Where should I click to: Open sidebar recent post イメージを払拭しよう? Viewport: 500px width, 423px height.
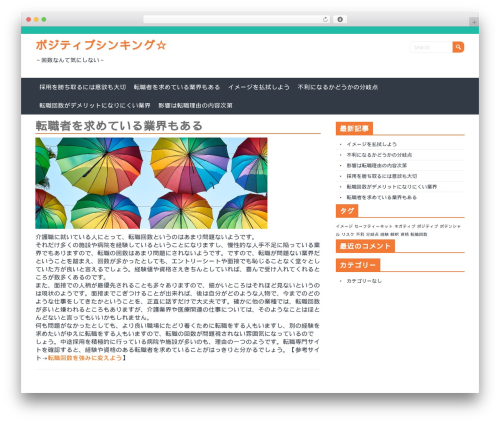pyautogui.click(x=372, y=144)
